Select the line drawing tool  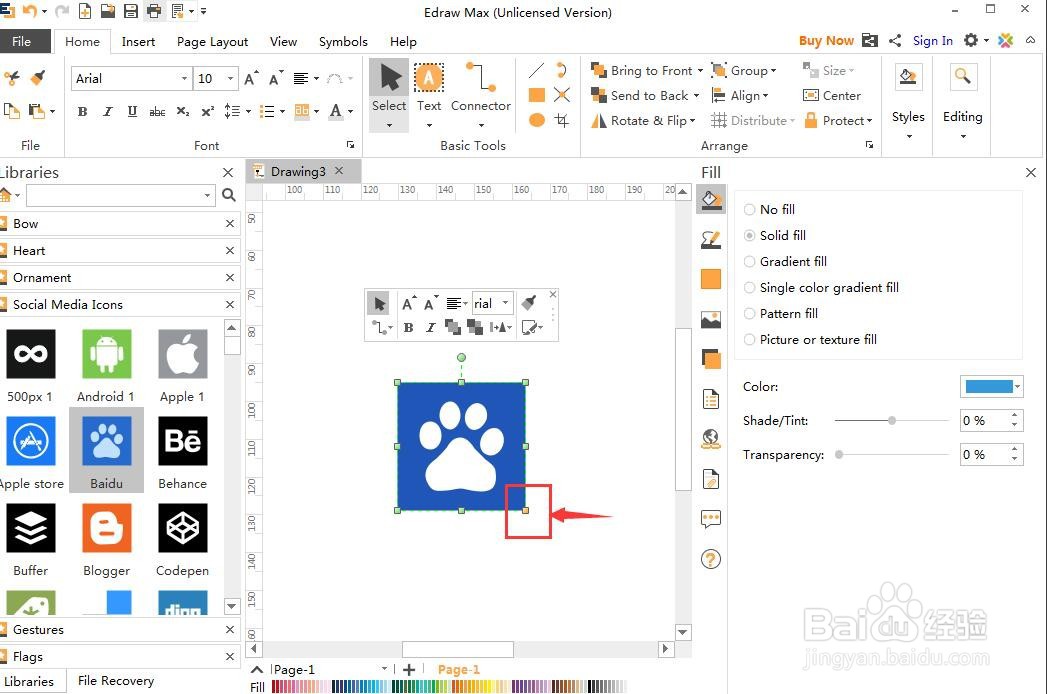pyautogui.click(x=536, y=70)
